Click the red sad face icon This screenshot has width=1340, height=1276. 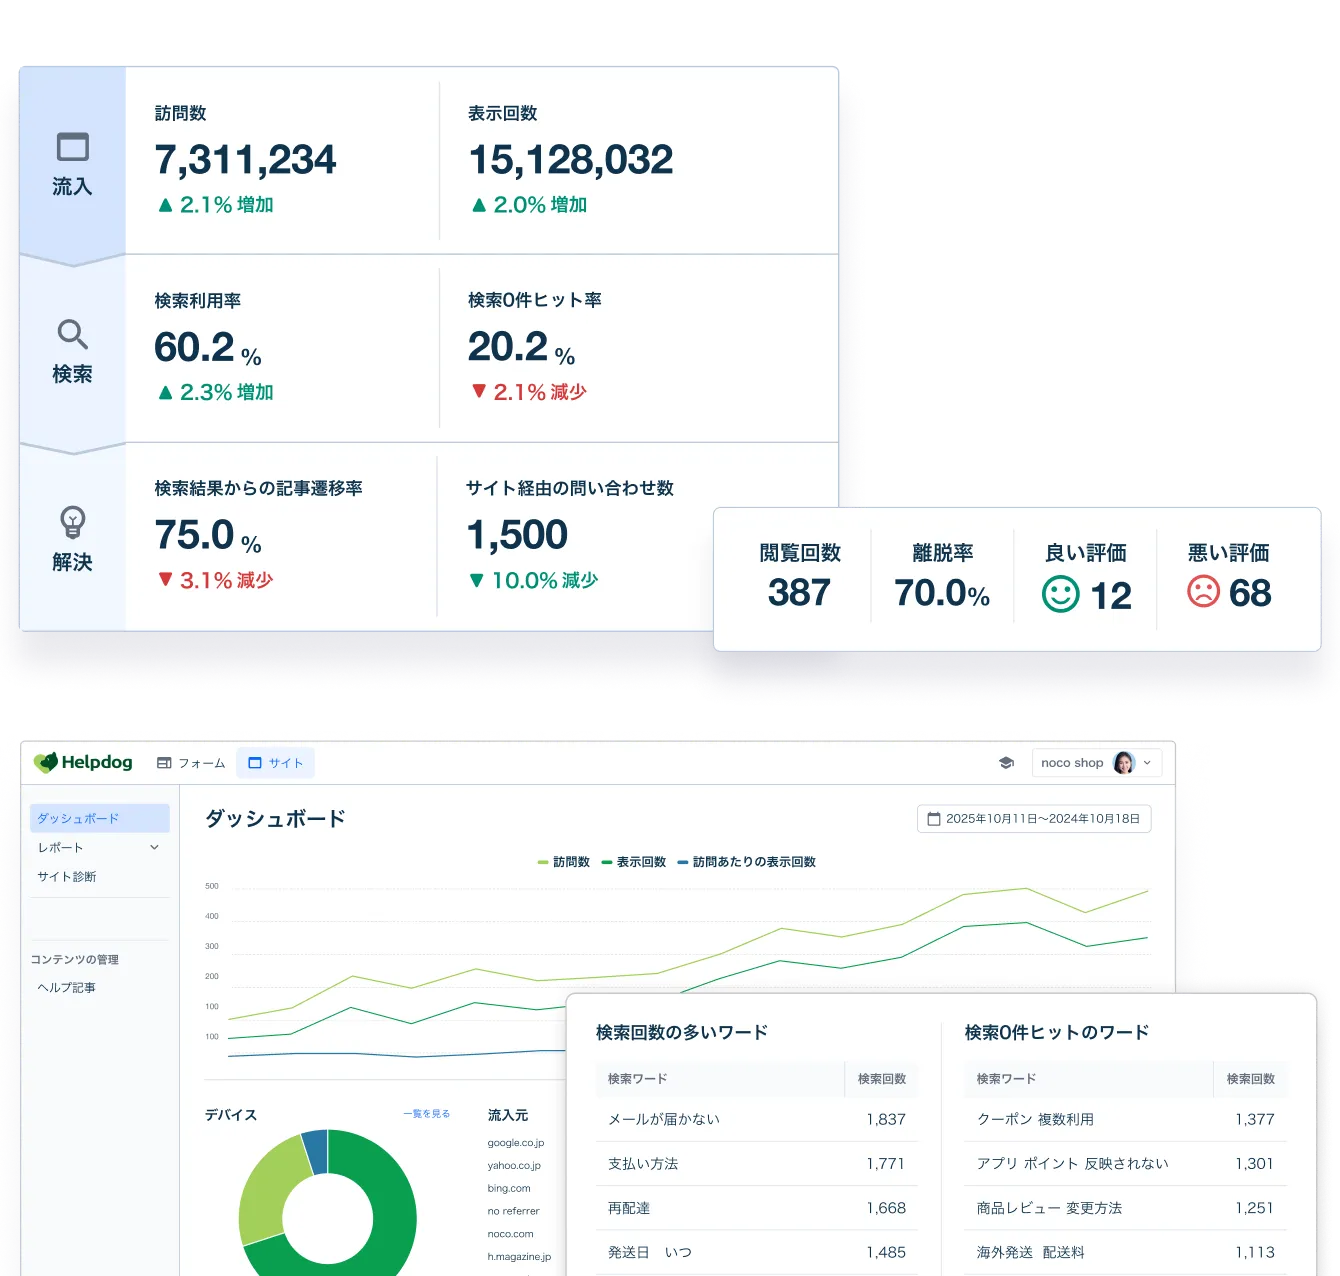tap(1203, 591)
